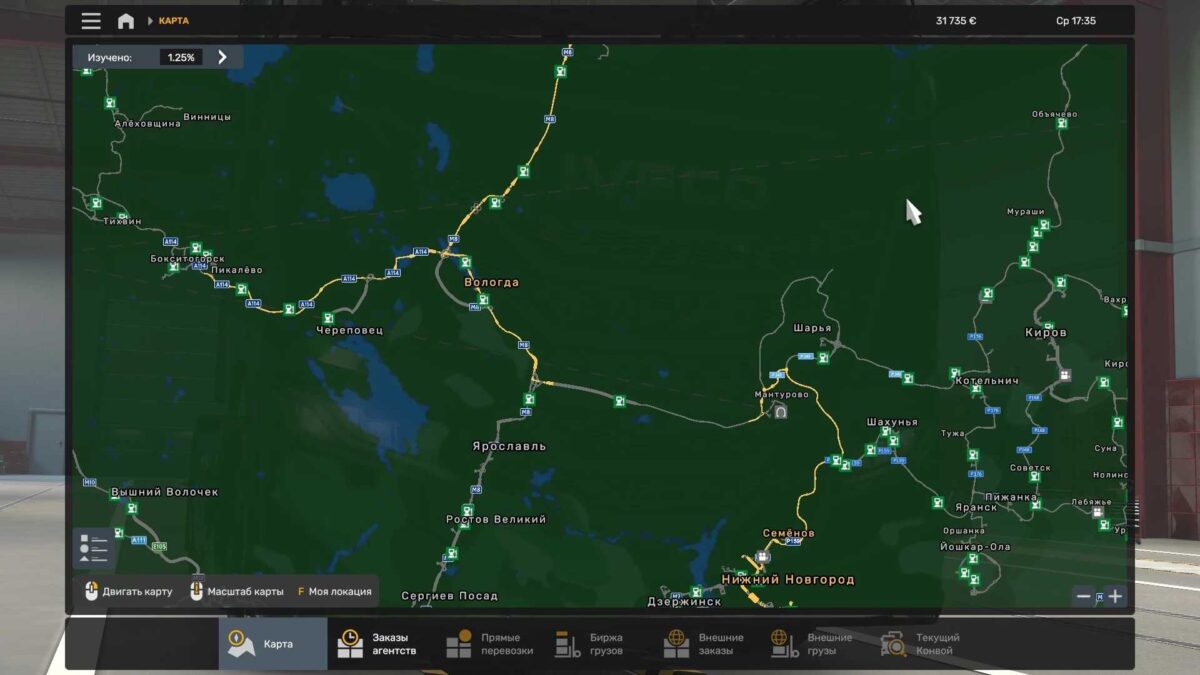This screenshot has height=675, width=1200.
Task: Click the Вологда city label on map
Action: pyautogui.click(x=491, y=283)
